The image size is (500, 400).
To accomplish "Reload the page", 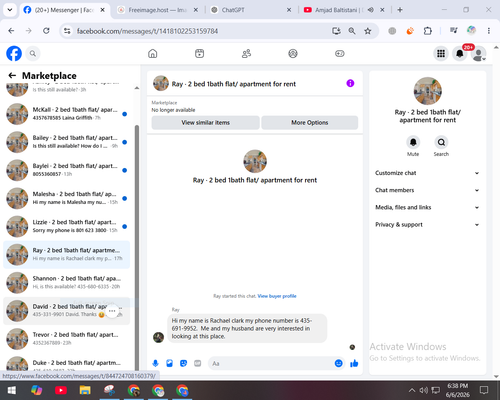I will tap(46, 31).
